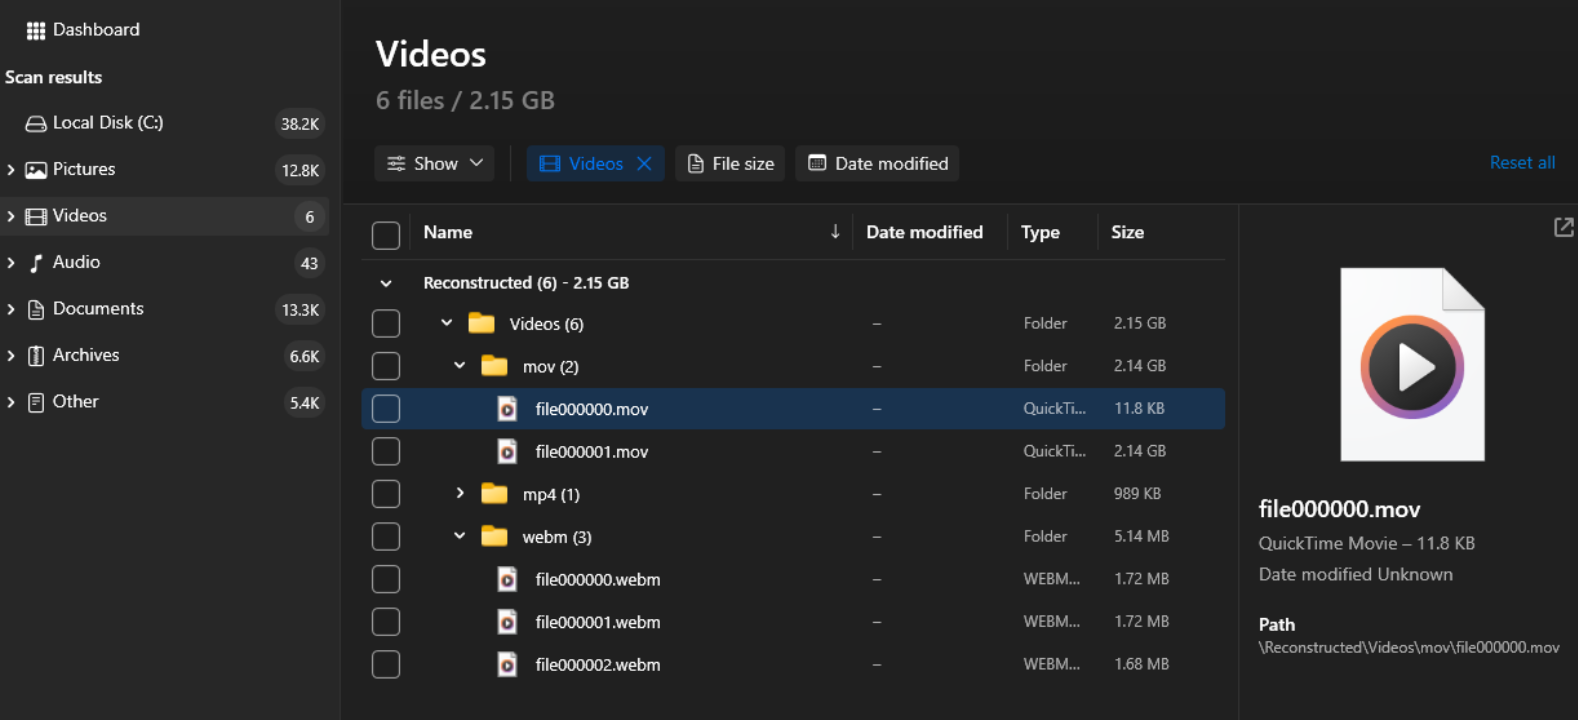
Task: Click file000000.mov file icon
Action: (507, 408)
